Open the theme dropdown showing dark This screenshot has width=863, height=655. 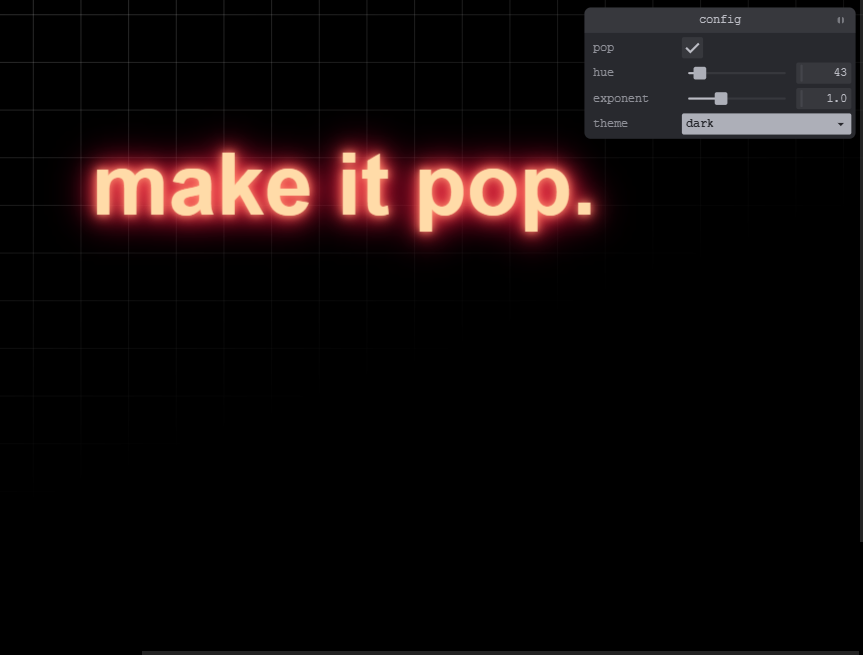(760, 124)
